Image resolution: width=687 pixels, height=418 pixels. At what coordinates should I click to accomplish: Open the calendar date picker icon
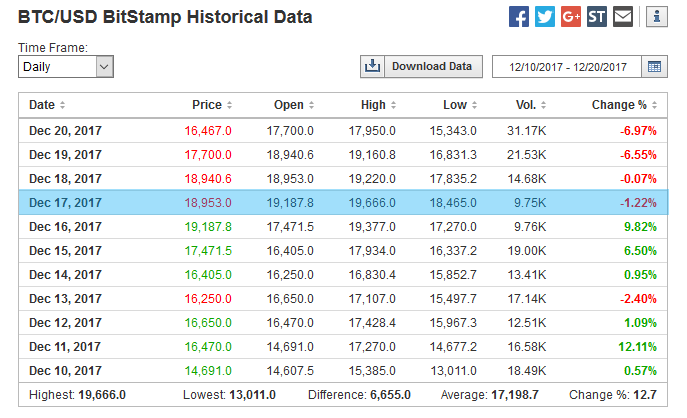click(x=654, y=67)
